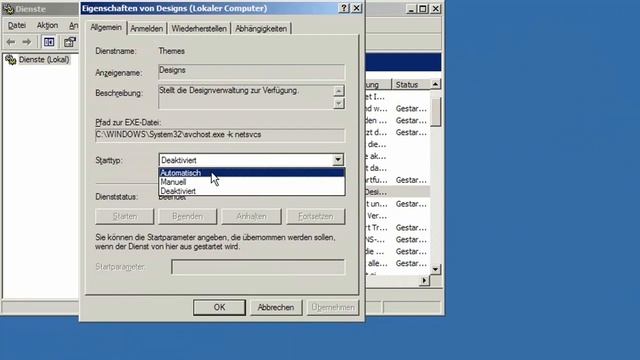Screen dimensions: 640x360
Task: Click the Beenden service button
Action: (187, 216)
